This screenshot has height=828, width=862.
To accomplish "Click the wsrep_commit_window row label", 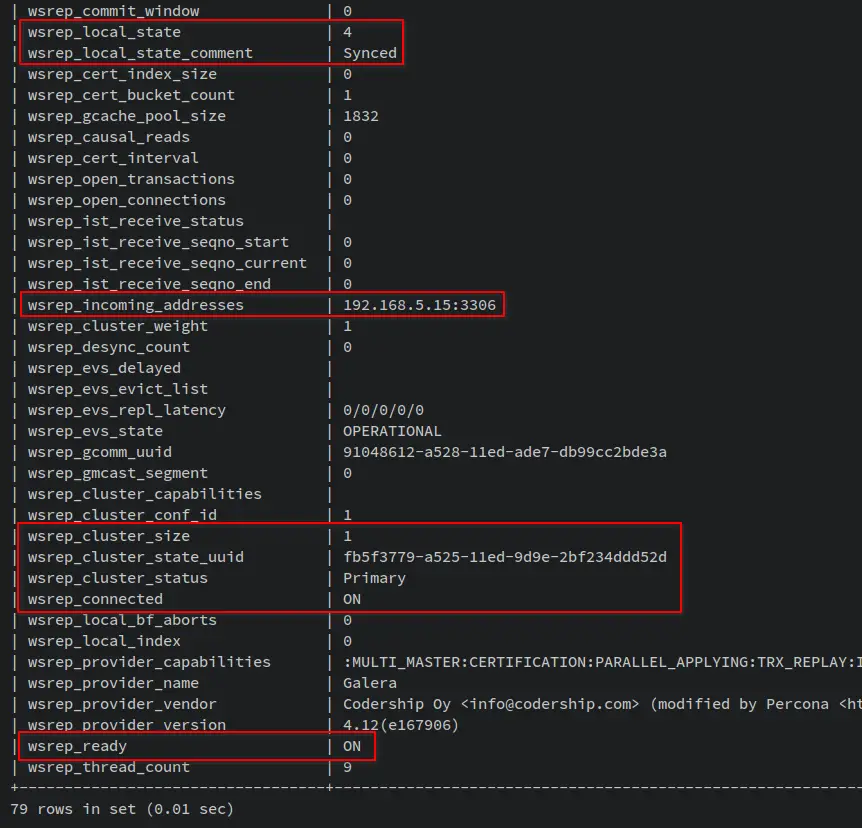I will coord(113,11).
